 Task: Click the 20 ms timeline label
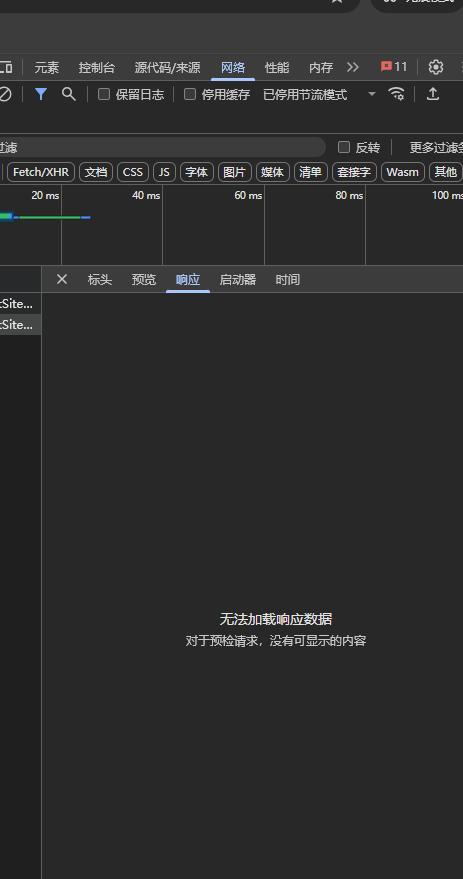tap(45, 195)
